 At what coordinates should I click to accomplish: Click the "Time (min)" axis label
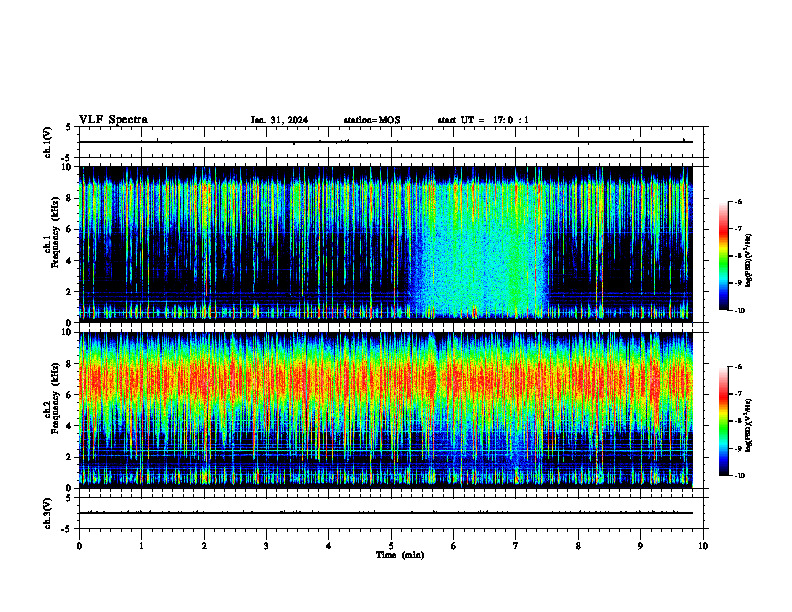pos(400,555)
